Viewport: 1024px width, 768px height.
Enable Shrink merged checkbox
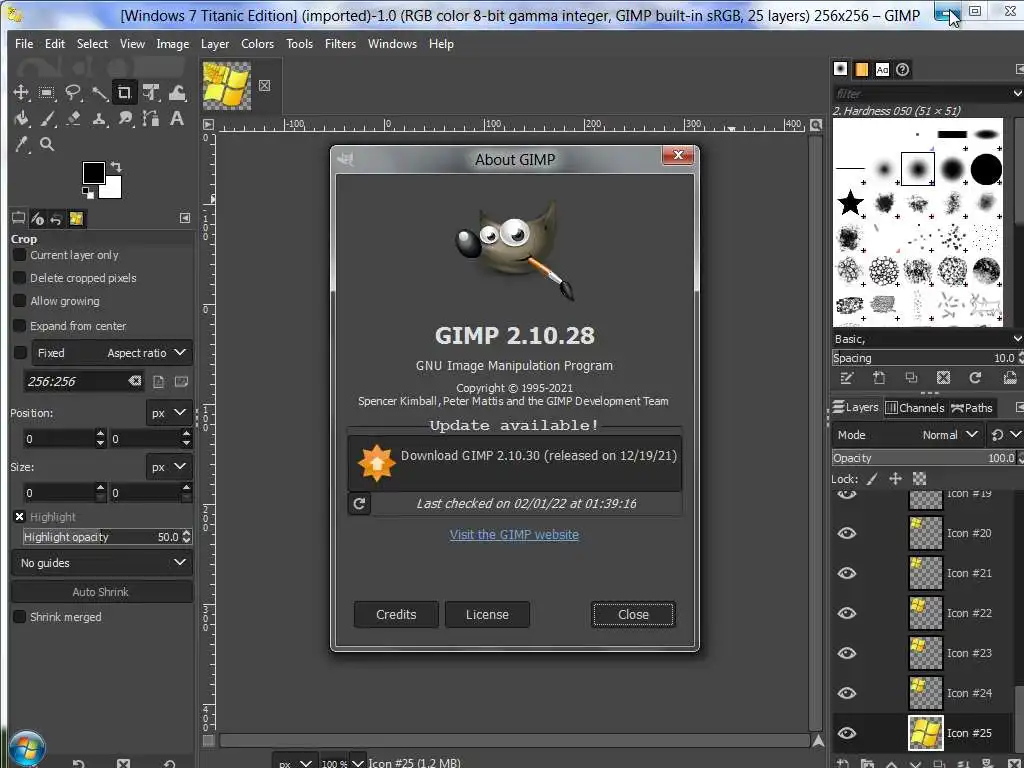pyautogui.click(x=20, y=616)
